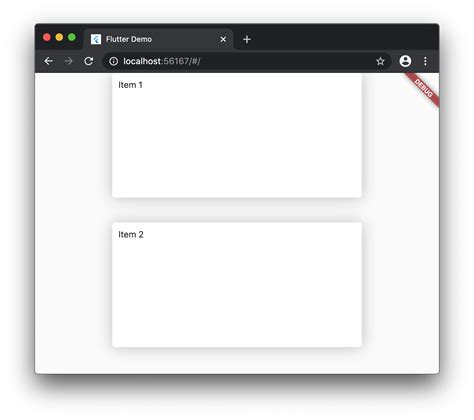Click the Flutter logo favicon in the tab
This screenshot has width=474, height=420.
[96, 39]
